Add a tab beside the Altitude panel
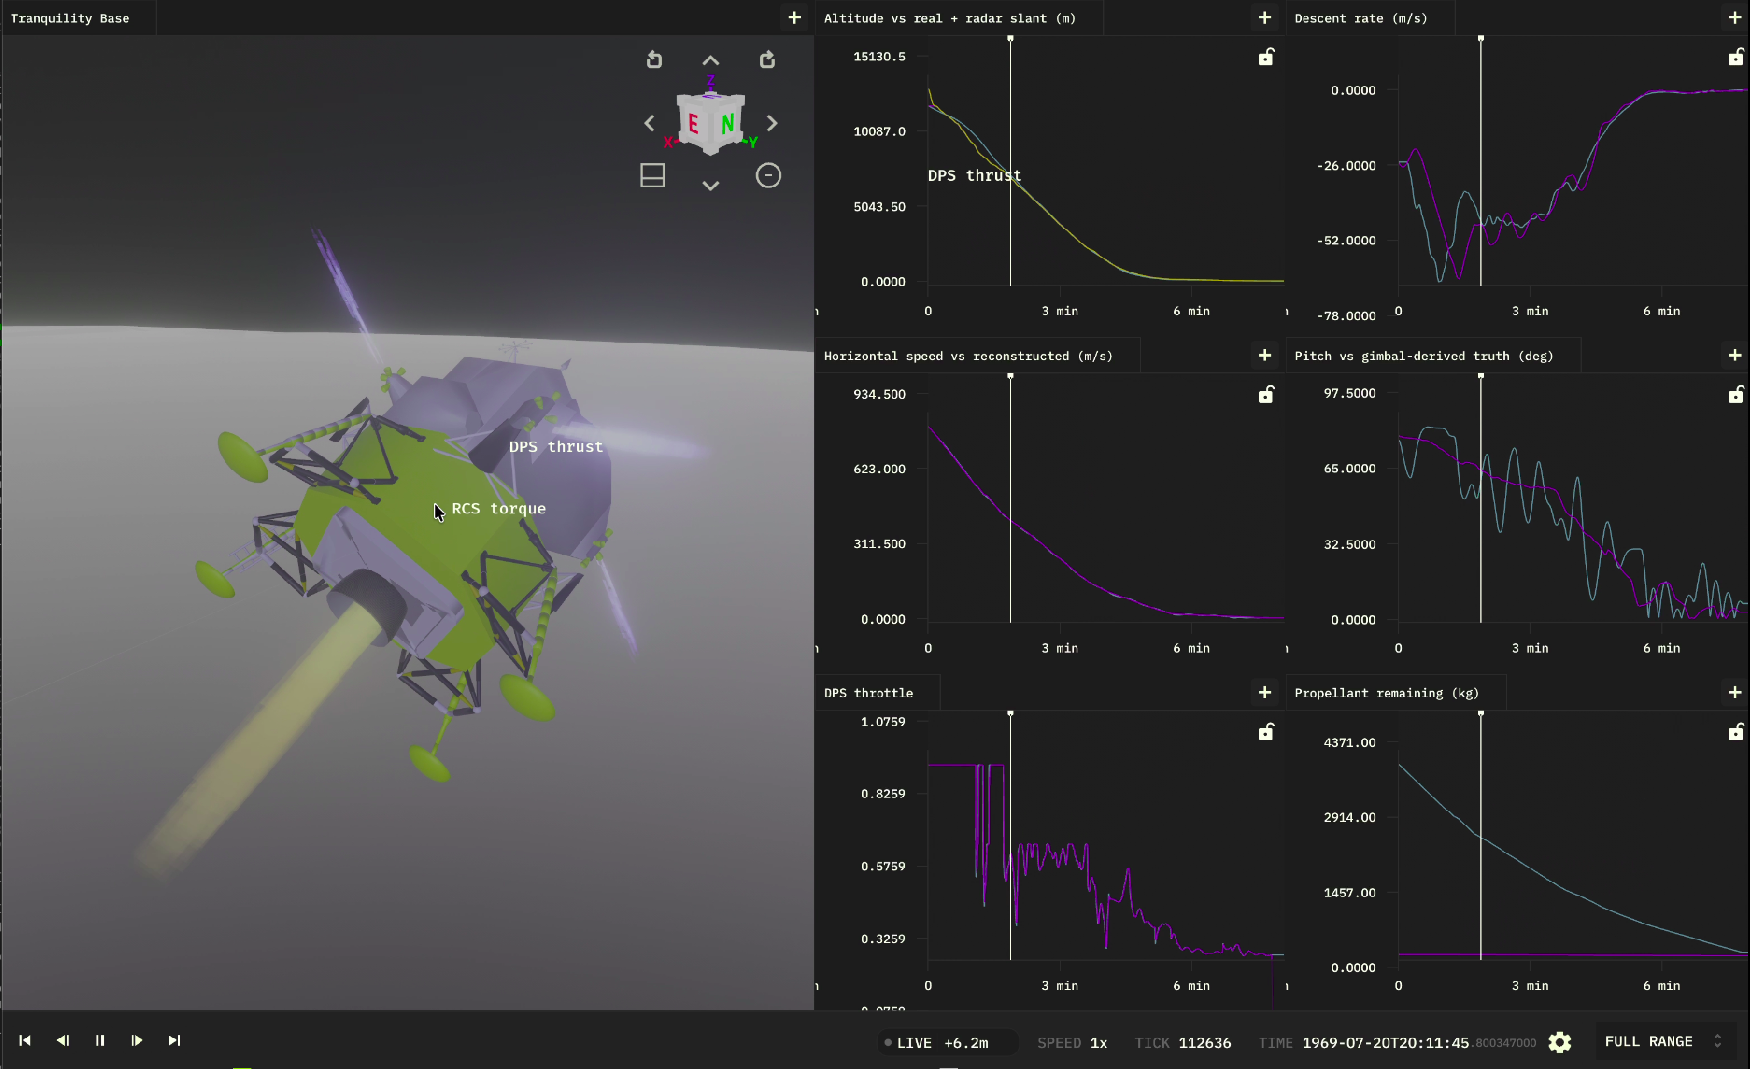The image size is (1750, 1069). tap(1265, 18)
